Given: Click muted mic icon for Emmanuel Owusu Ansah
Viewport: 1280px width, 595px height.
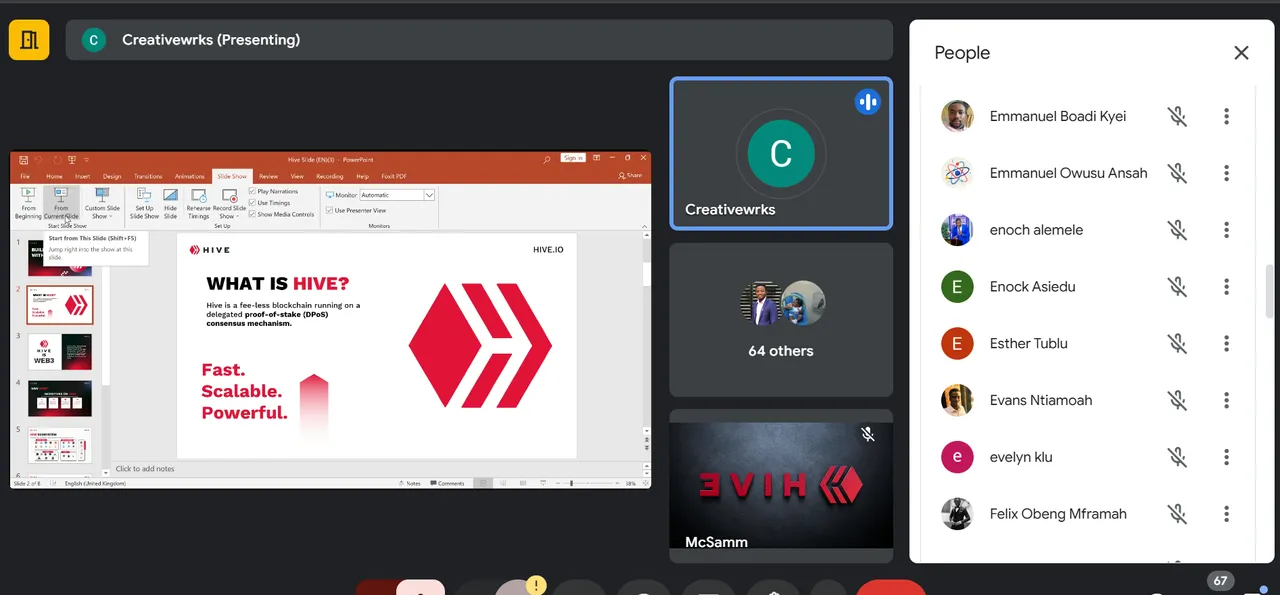Looking at the screenshot, I should 1178,173.
